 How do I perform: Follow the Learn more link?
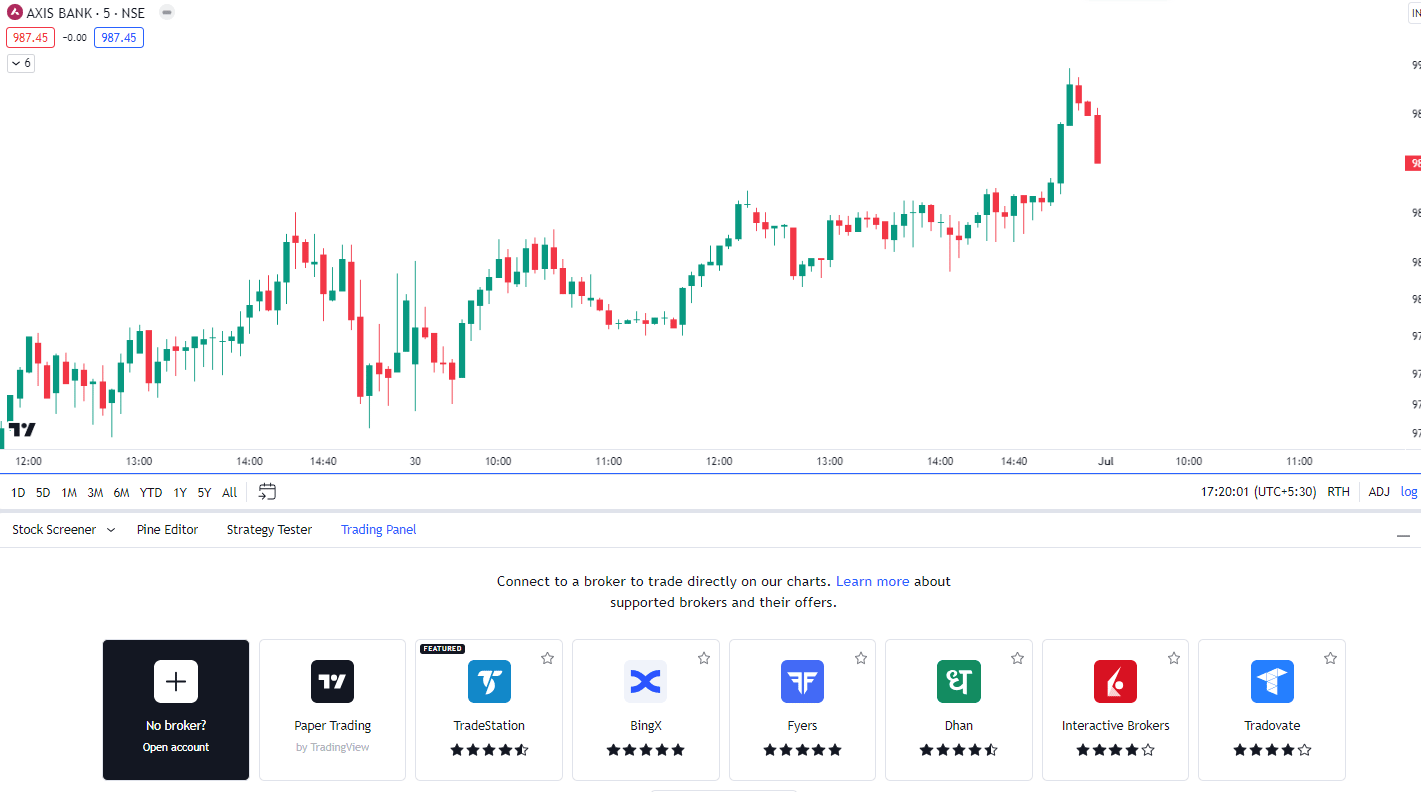point(873,581)
